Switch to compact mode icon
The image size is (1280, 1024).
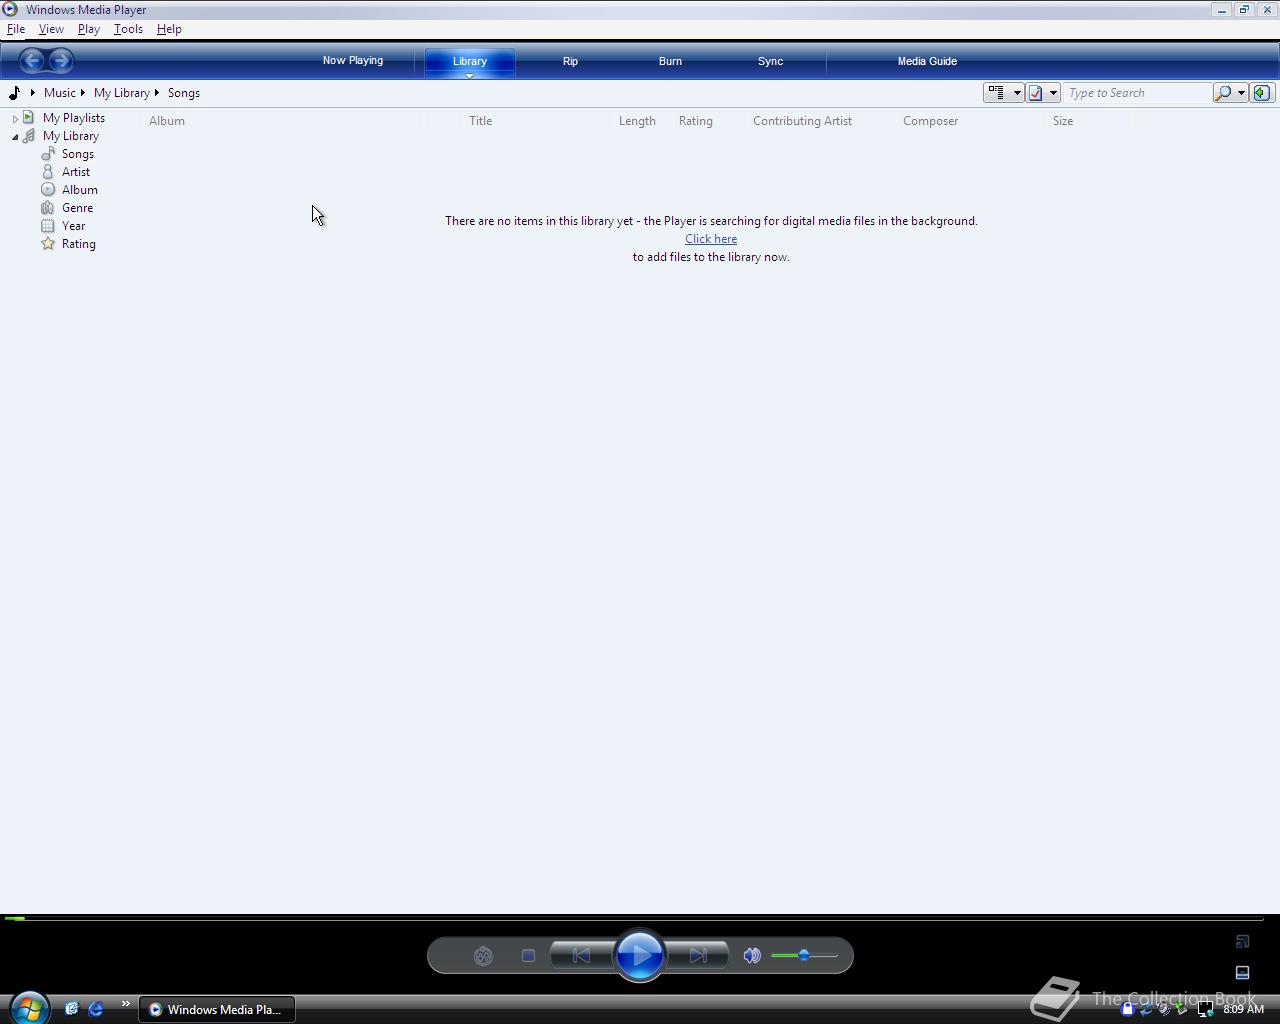tap(1243, 972)
